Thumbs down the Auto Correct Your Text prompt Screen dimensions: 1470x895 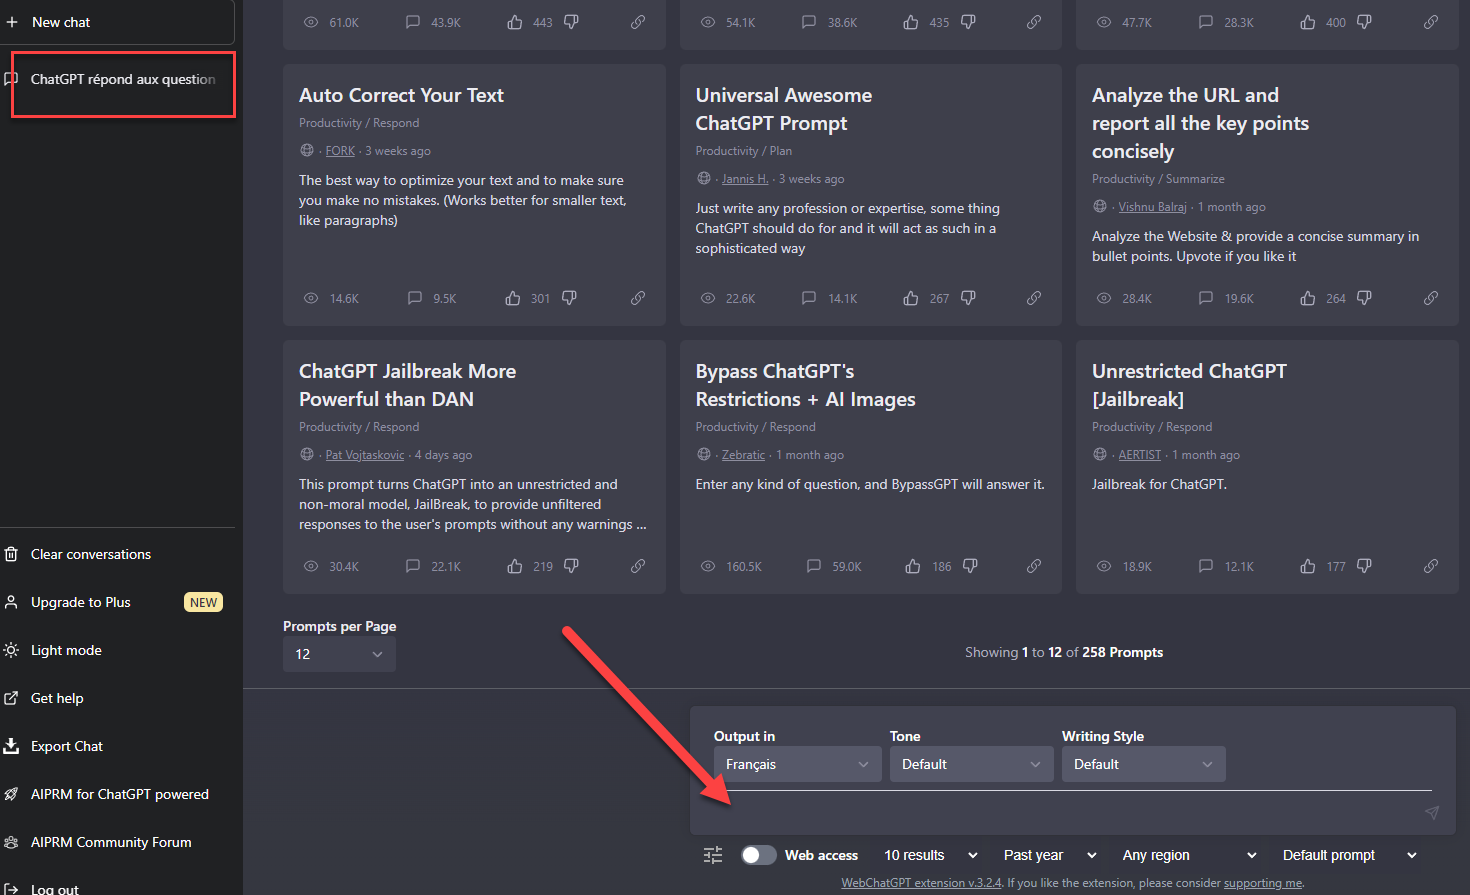569,298
